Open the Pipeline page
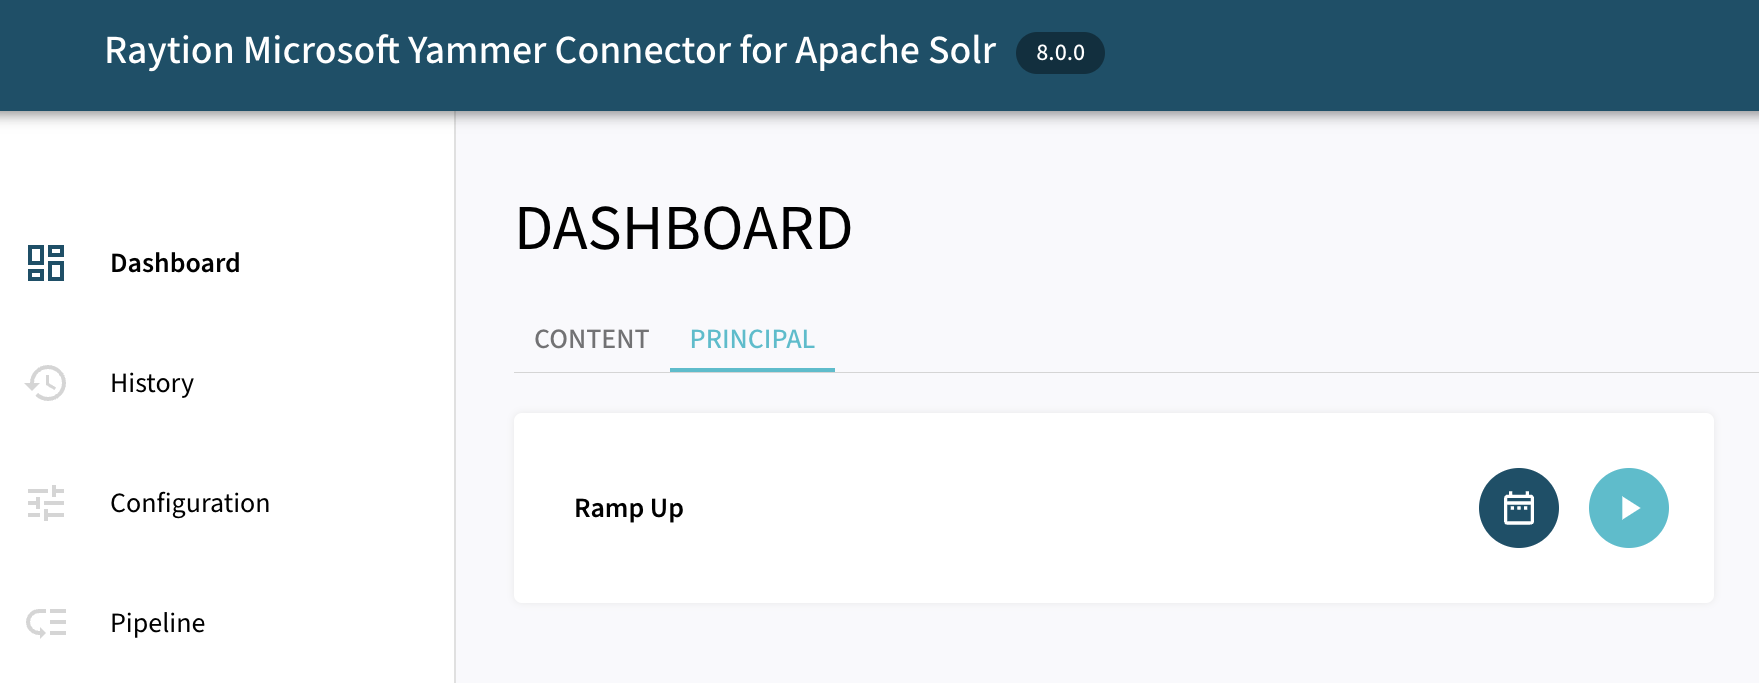Image resolution: width=1759 pixels, height=683 pixels. (157, 623)
